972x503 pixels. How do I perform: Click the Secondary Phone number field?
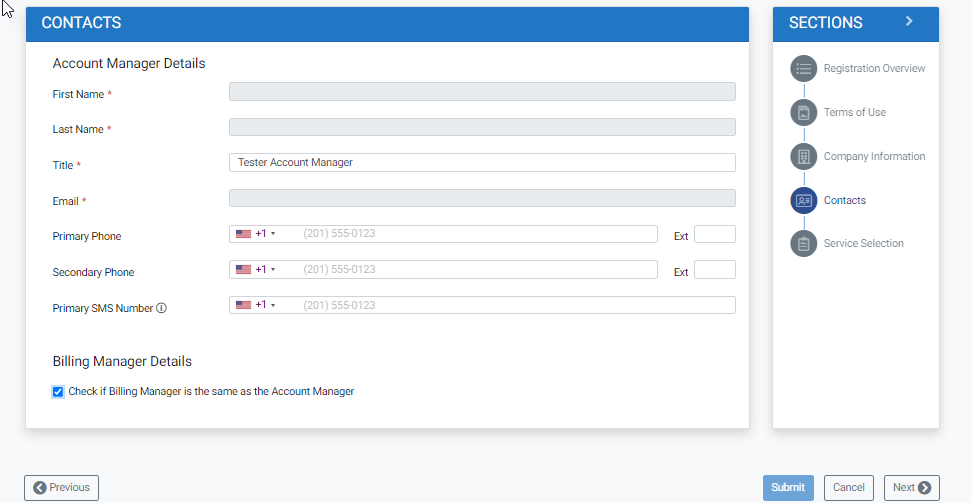pos(476,270)
